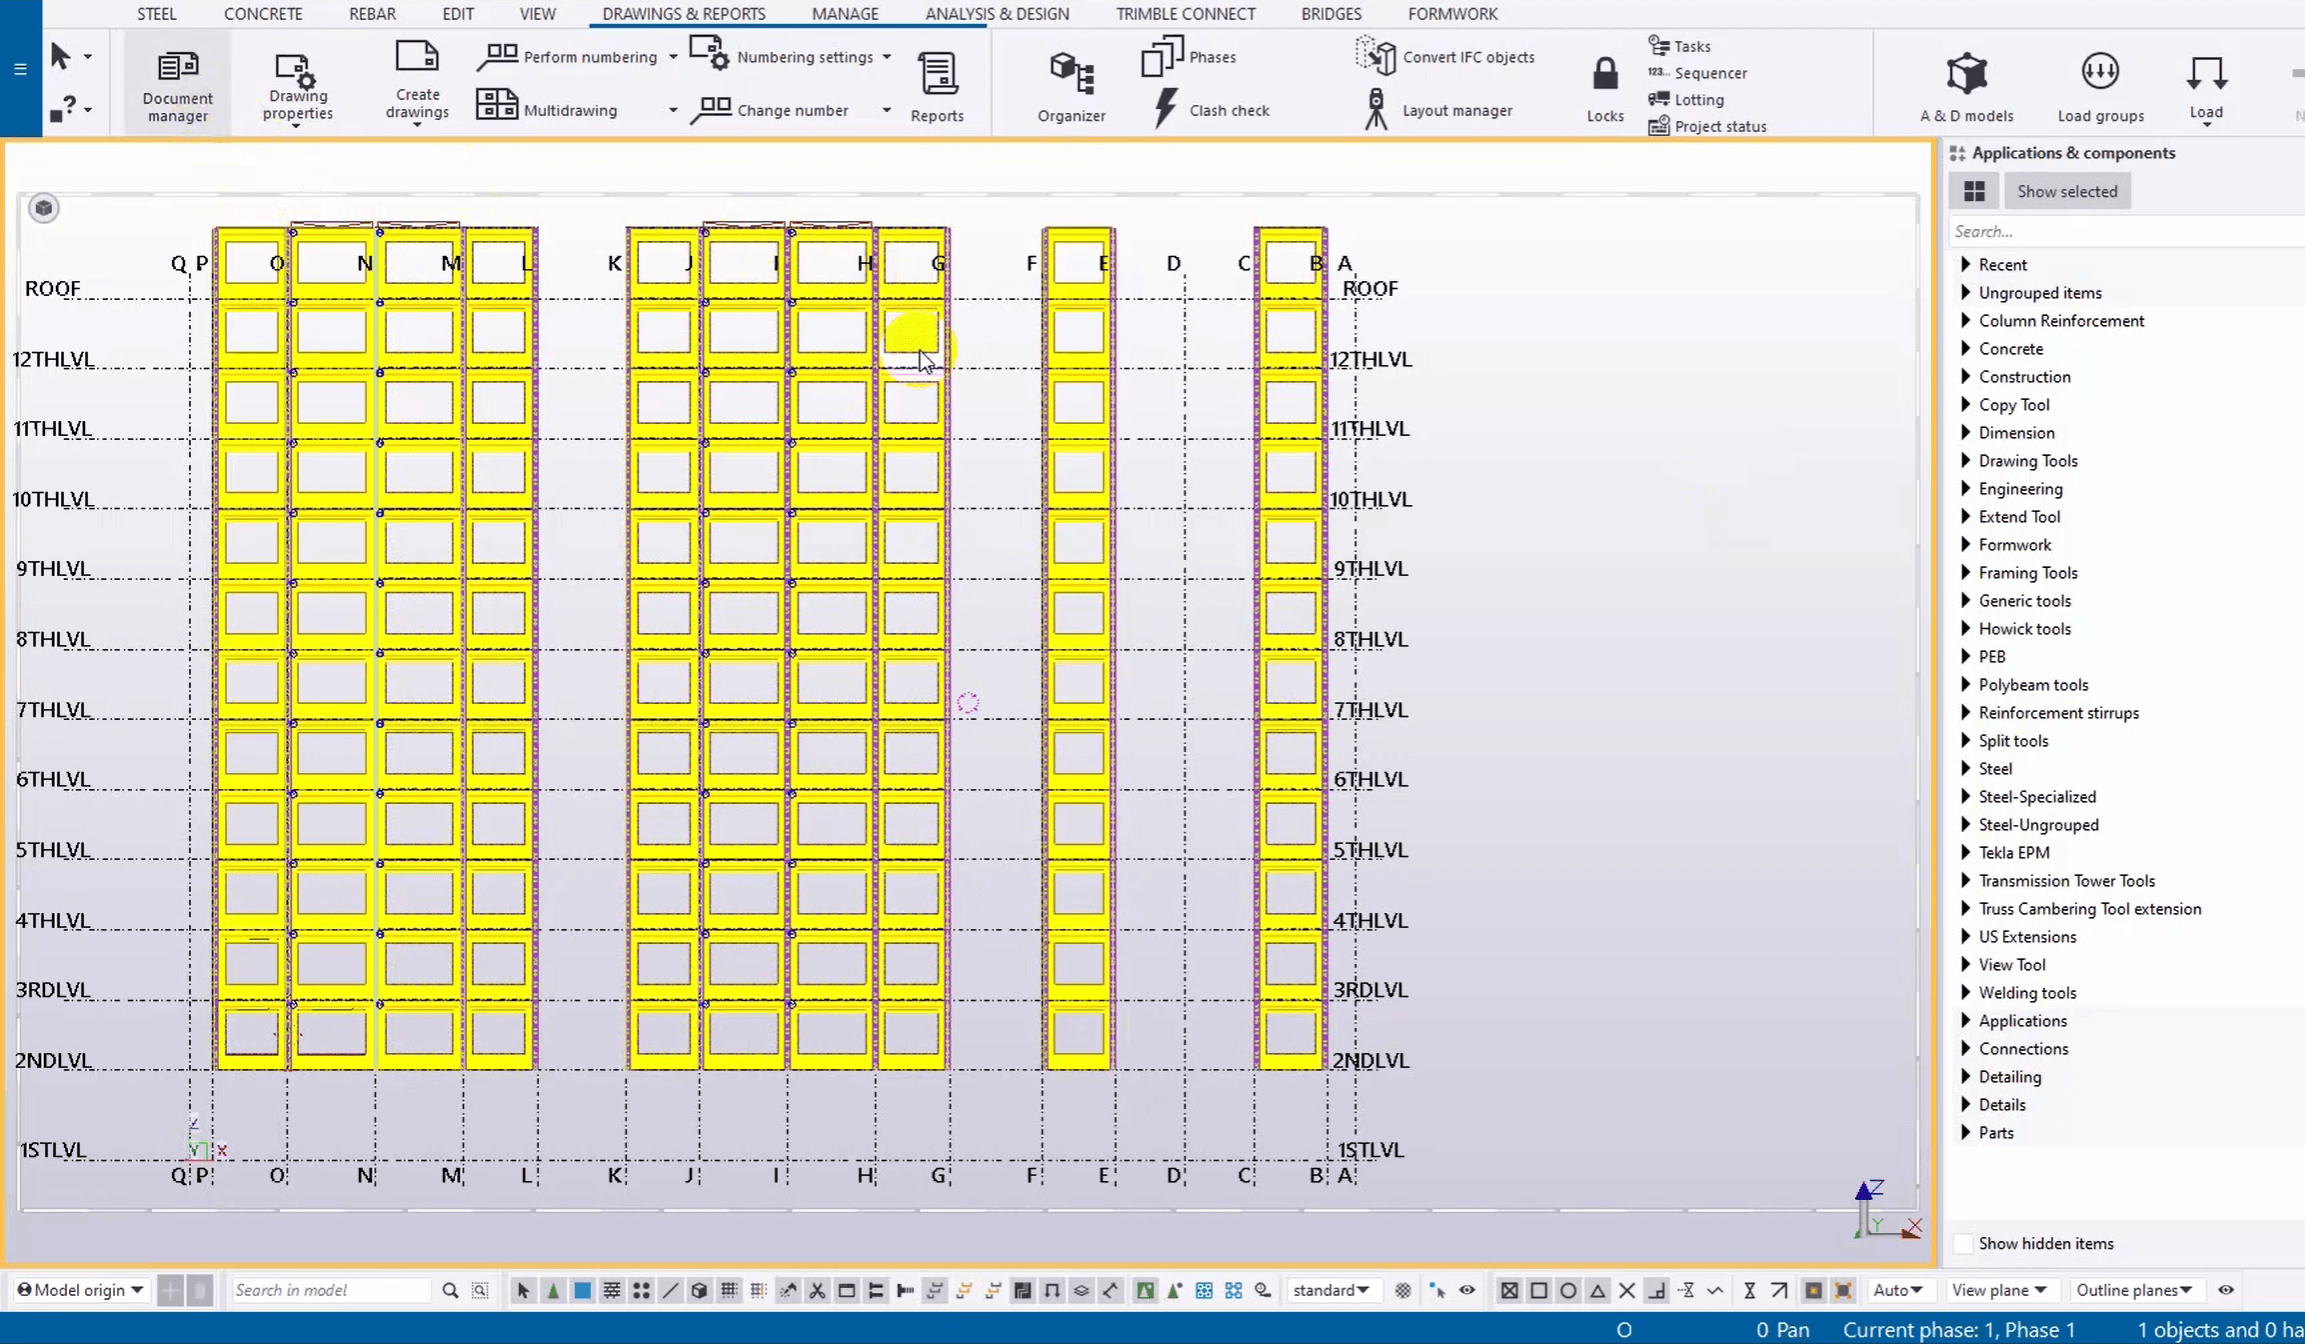Screen dimensions: 2305x1344
Task: Open the ANALYSIS & DESIGN tab
Action: (x=996, y=14)
